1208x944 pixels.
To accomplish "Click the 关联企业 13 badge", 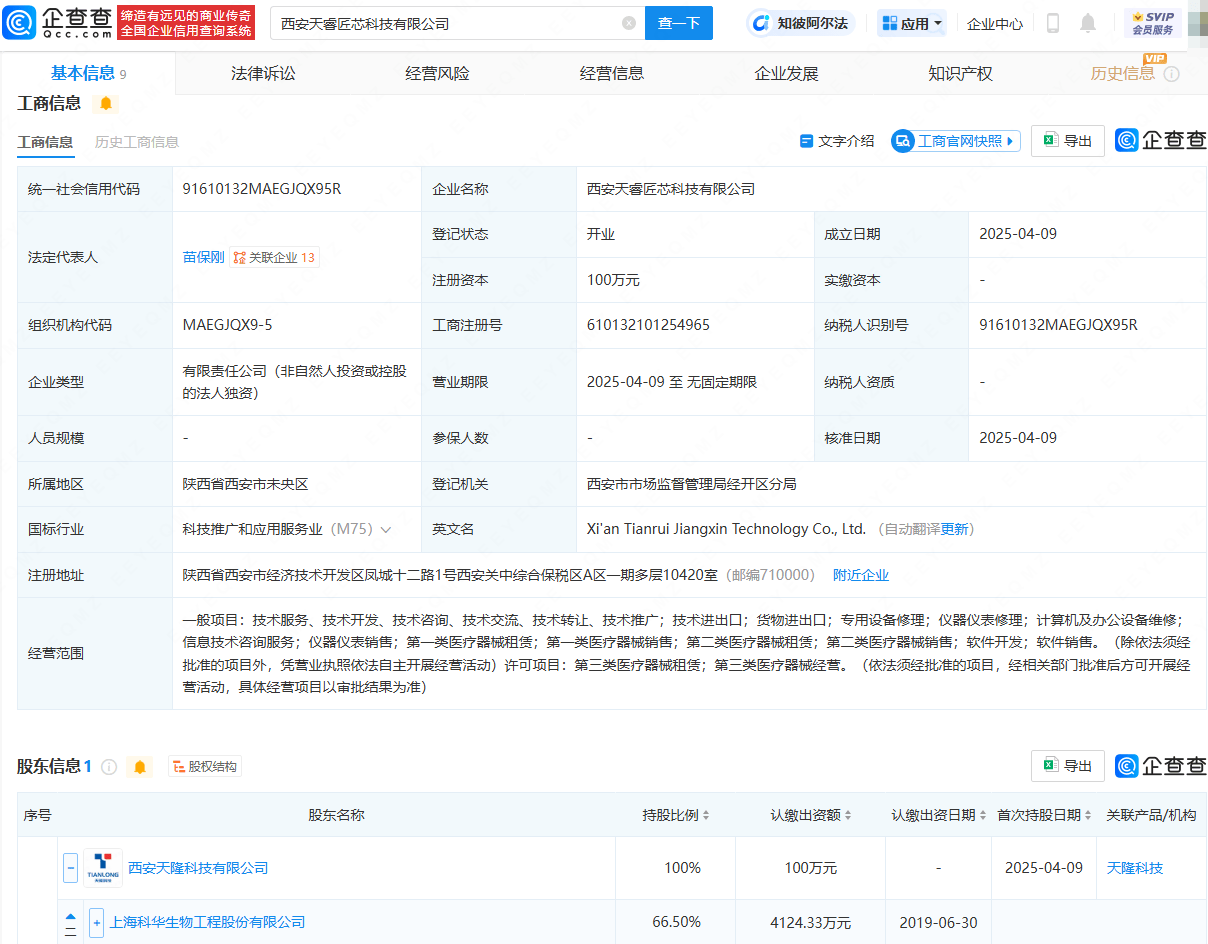I will [274, 257].
